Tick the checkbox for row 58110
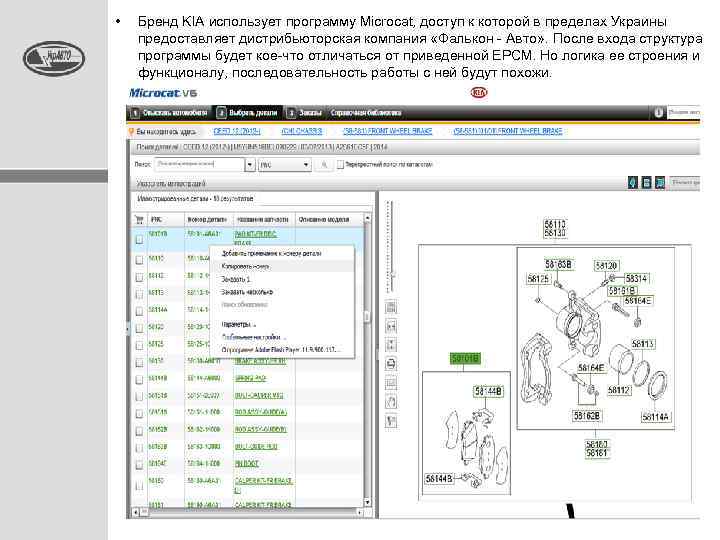 click(139, 260)
